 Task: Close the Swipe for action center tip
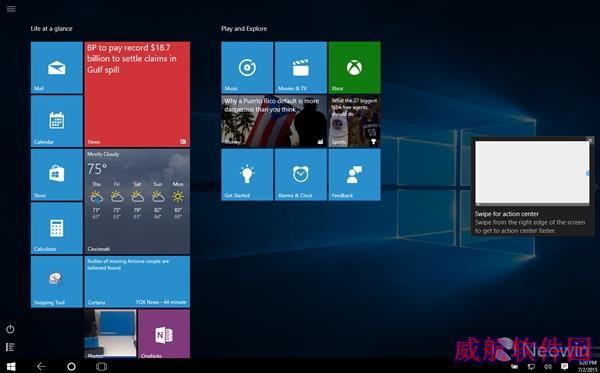pos(590,140)
